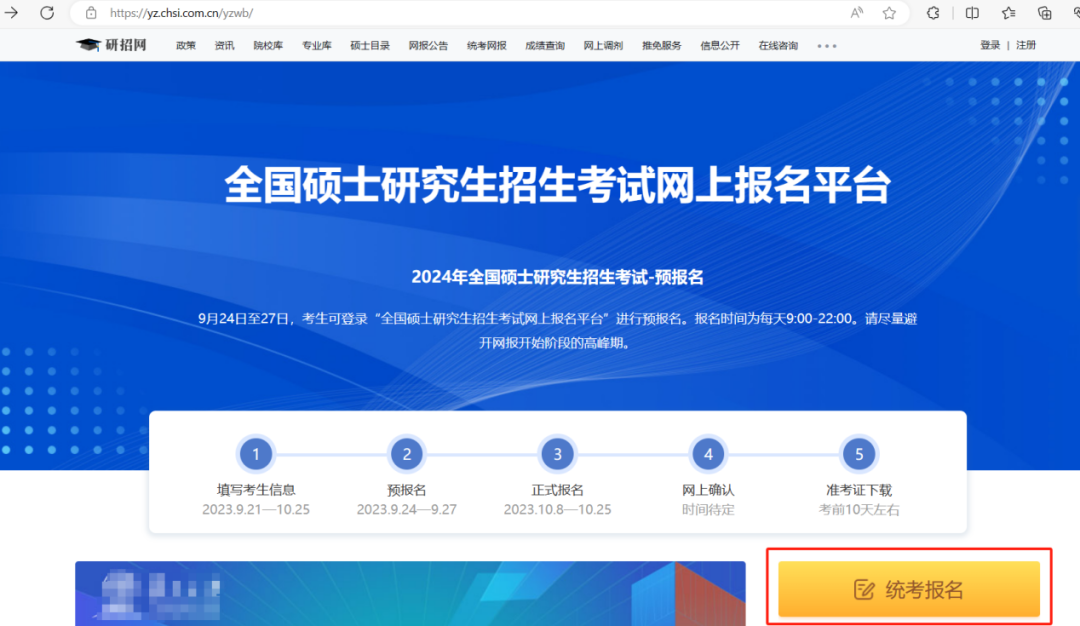
Task: Open the read aloud icon in address bar
Action: tap(857, 13)
